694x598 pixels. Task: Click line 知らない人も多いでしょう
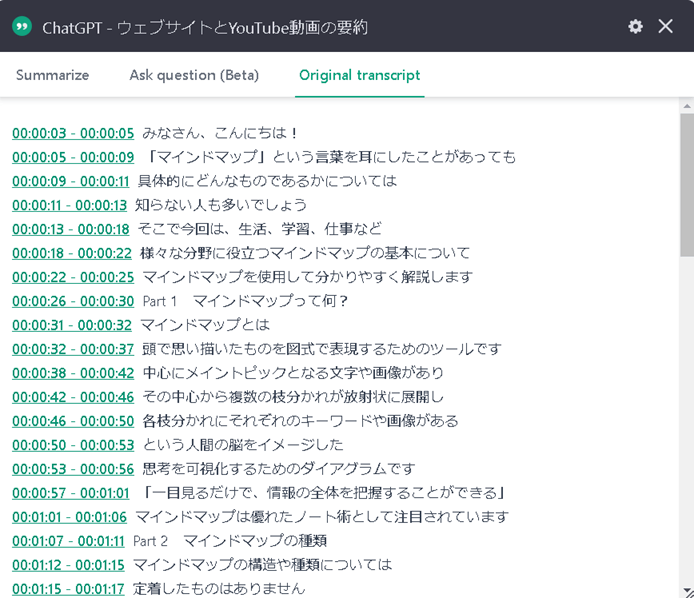[221, 204]
